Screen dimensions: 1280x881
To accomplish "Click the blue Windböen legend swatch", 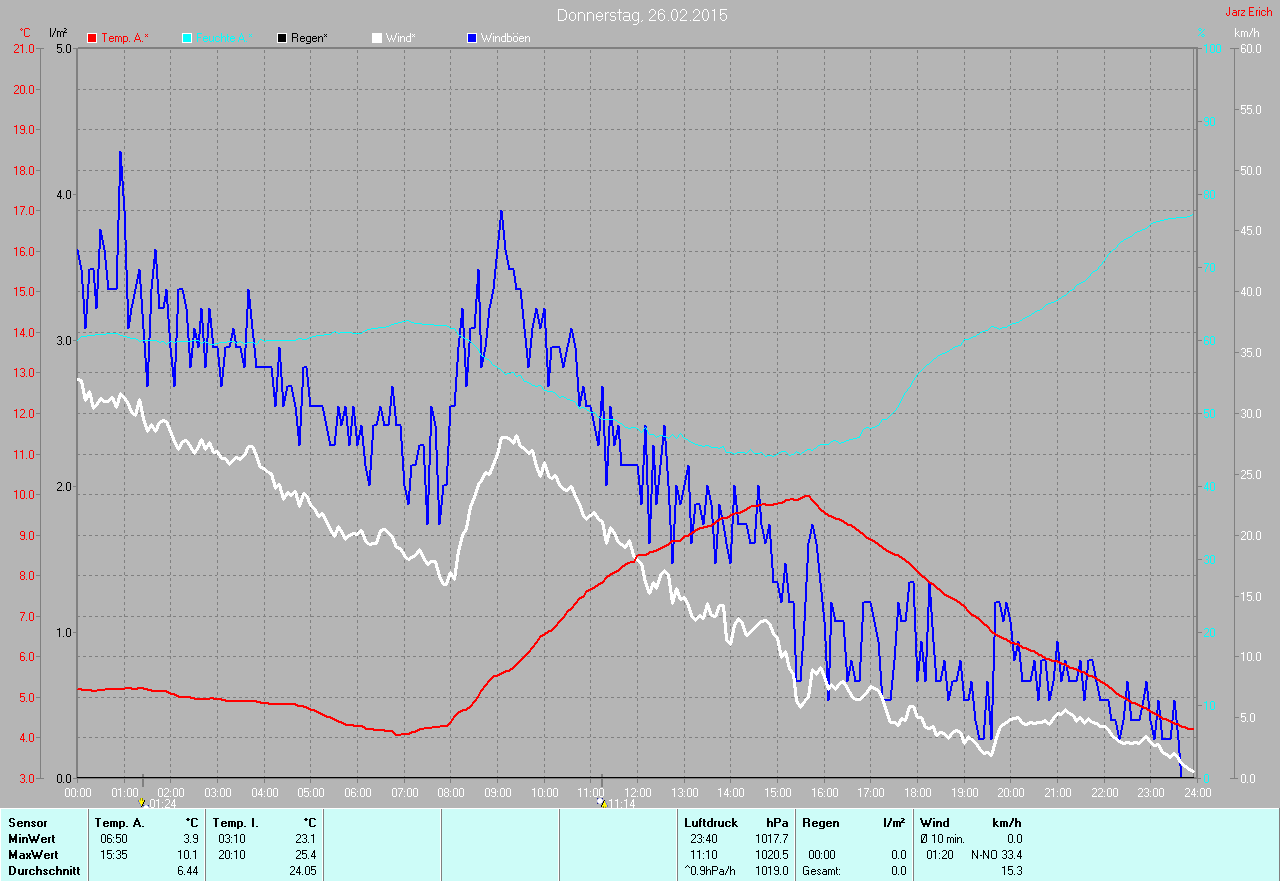I will click(x=472, y=38).
